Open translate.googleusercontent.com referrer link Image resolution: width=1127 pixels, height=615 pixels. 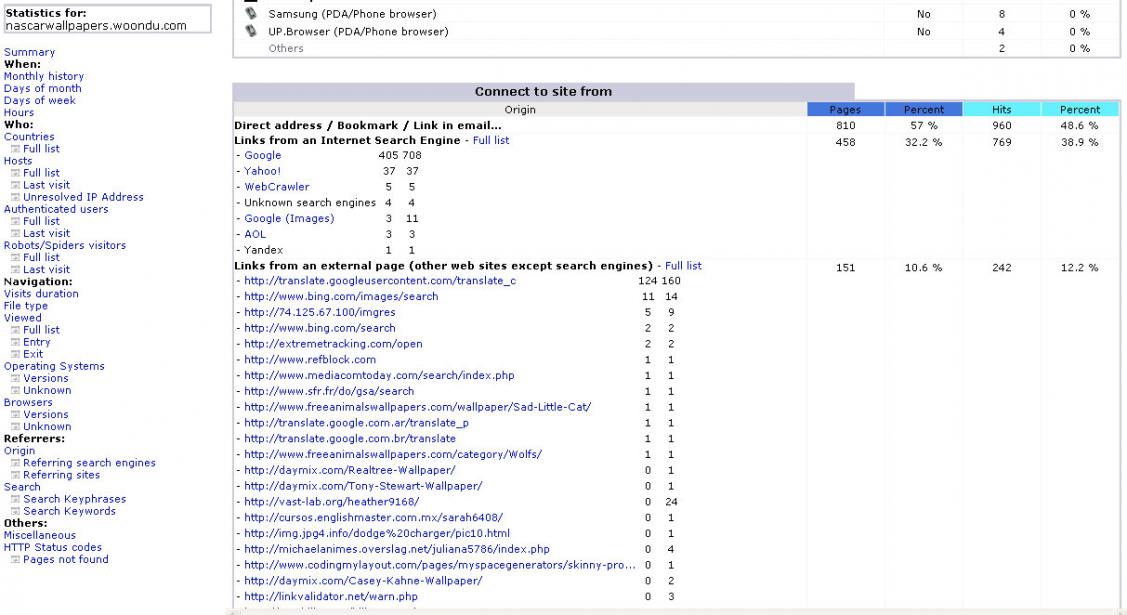pyautogui.click(x=380, y=281)
